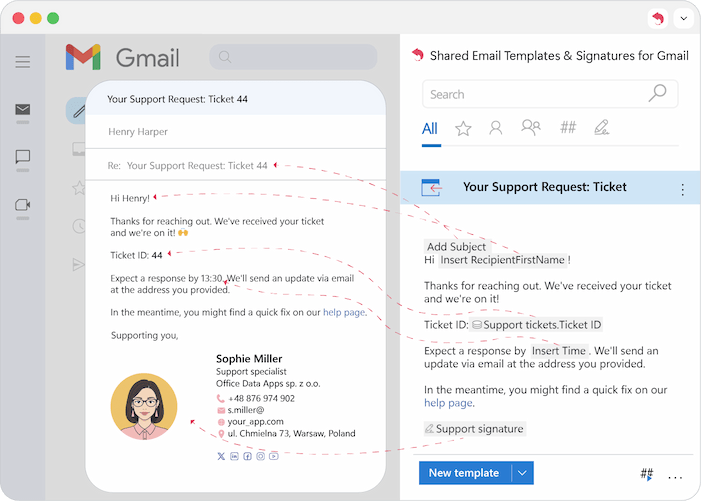
Task: Click the Ticket ID: 44 line in email
Action: [136, 255]
